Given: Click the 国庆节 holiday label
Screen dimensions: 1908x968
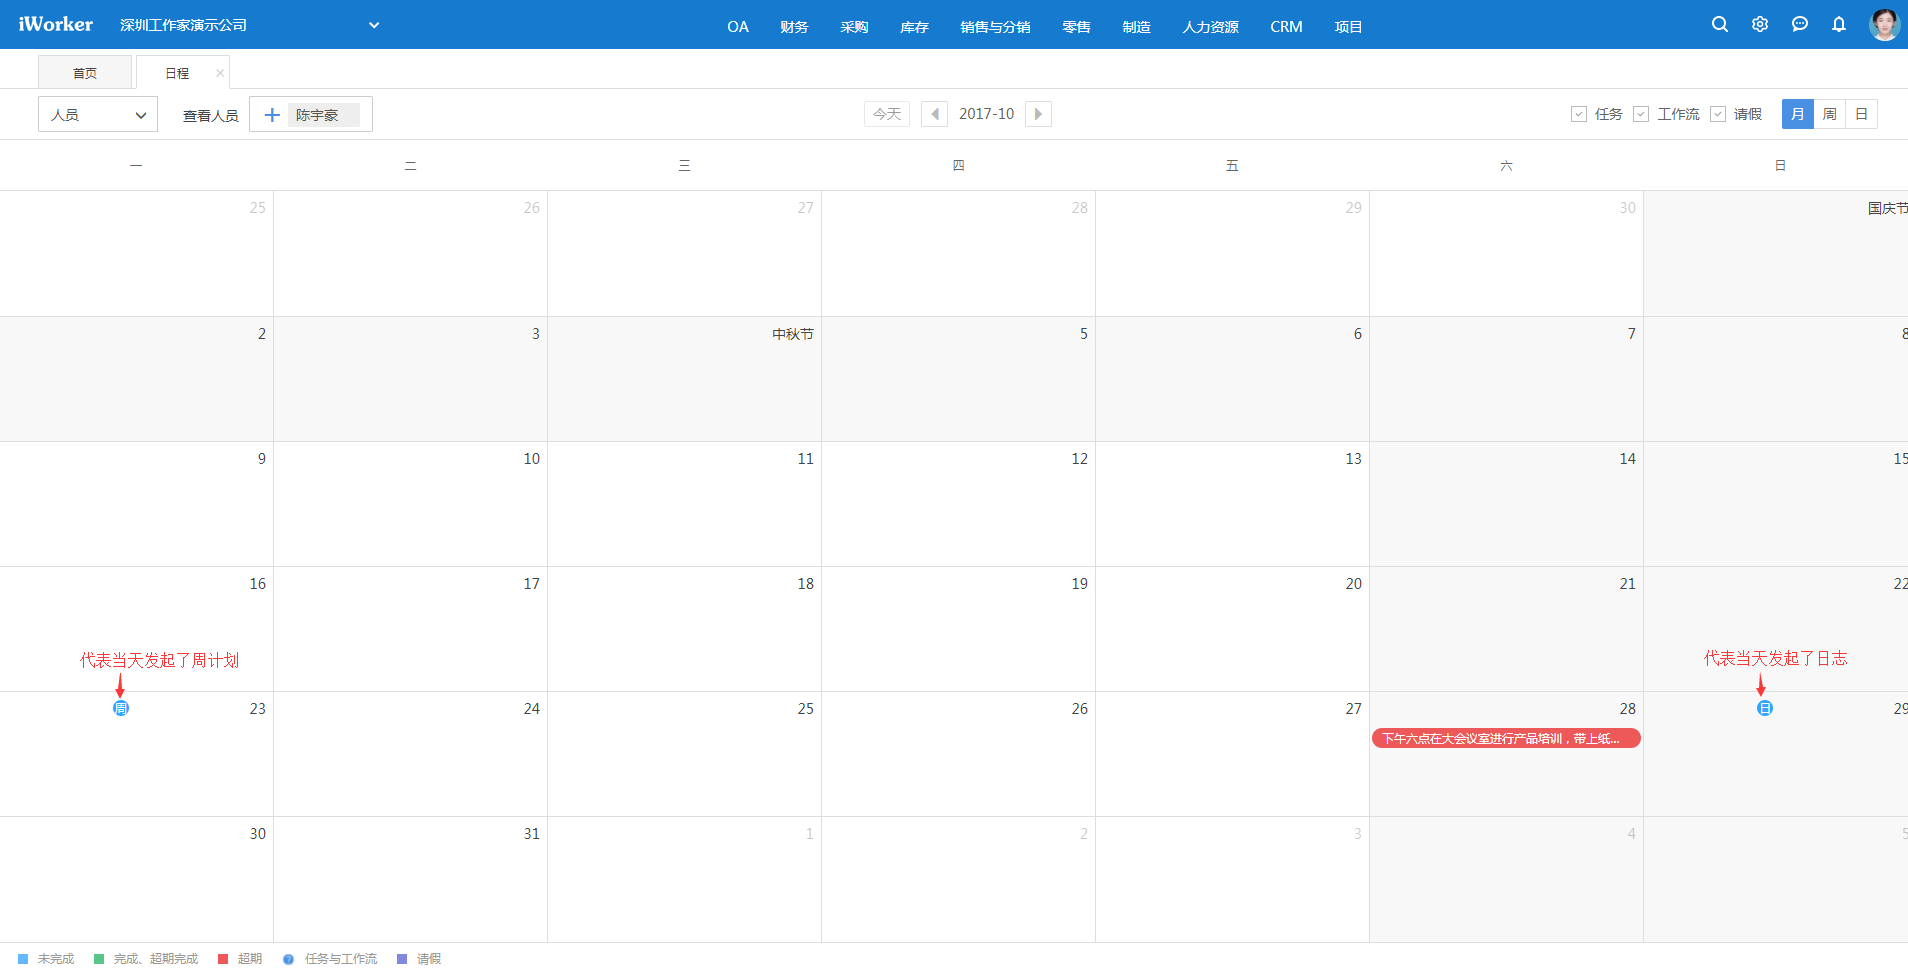Looking at the screenshot, I should (x=1888, y=208).
